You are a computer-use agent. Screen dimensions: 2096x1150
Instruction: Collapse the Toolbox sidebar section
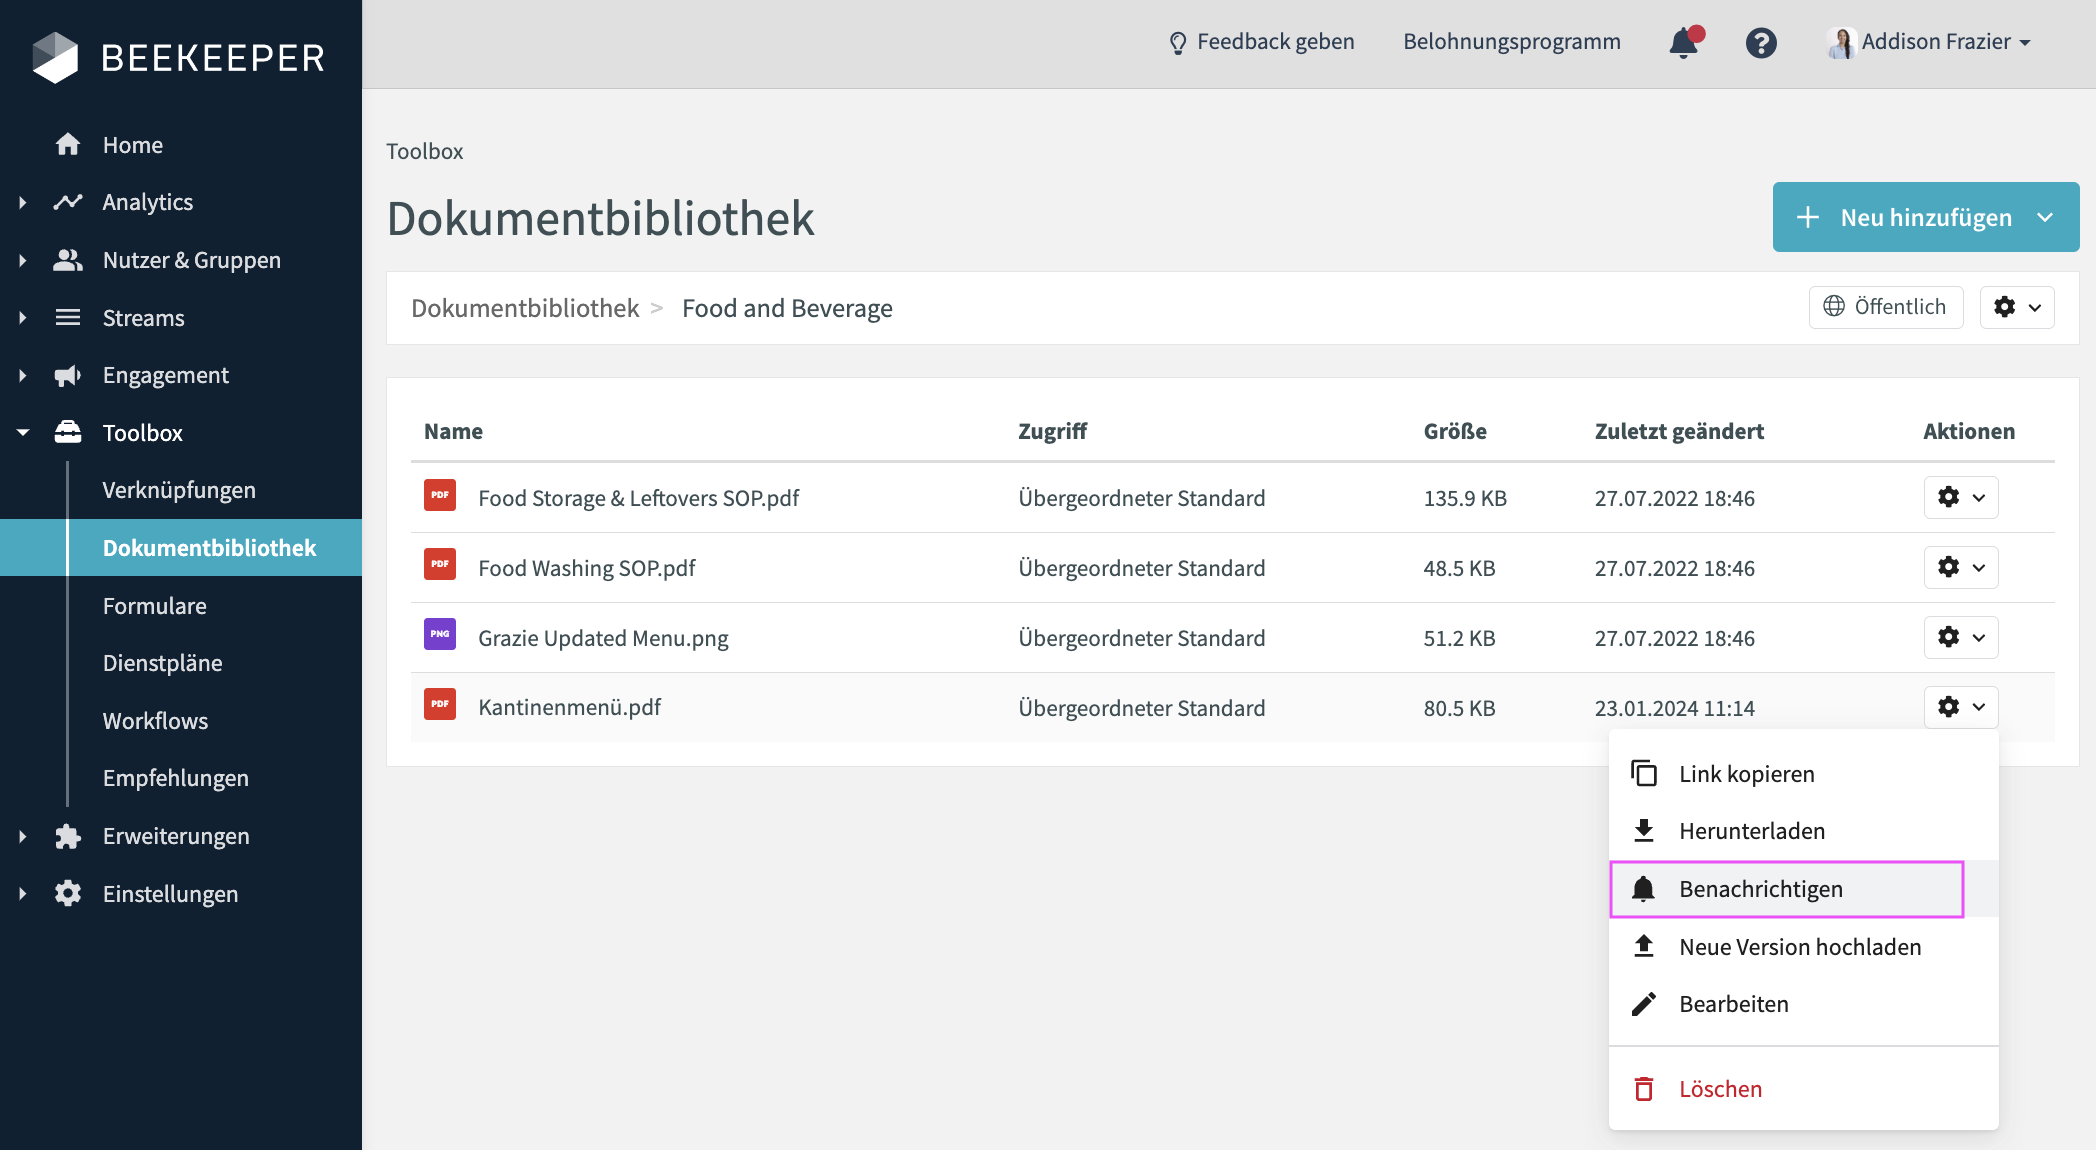22,433
